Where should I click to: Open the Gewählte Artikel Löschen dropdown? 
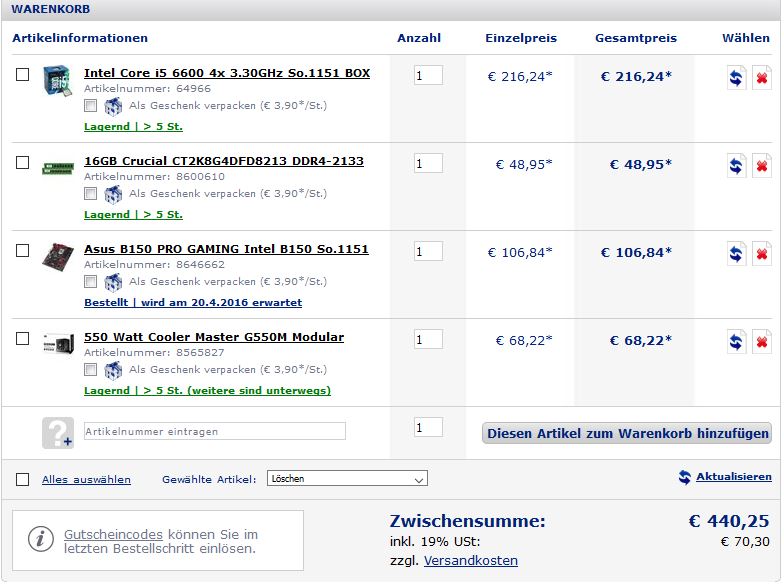tap(347, 479)
